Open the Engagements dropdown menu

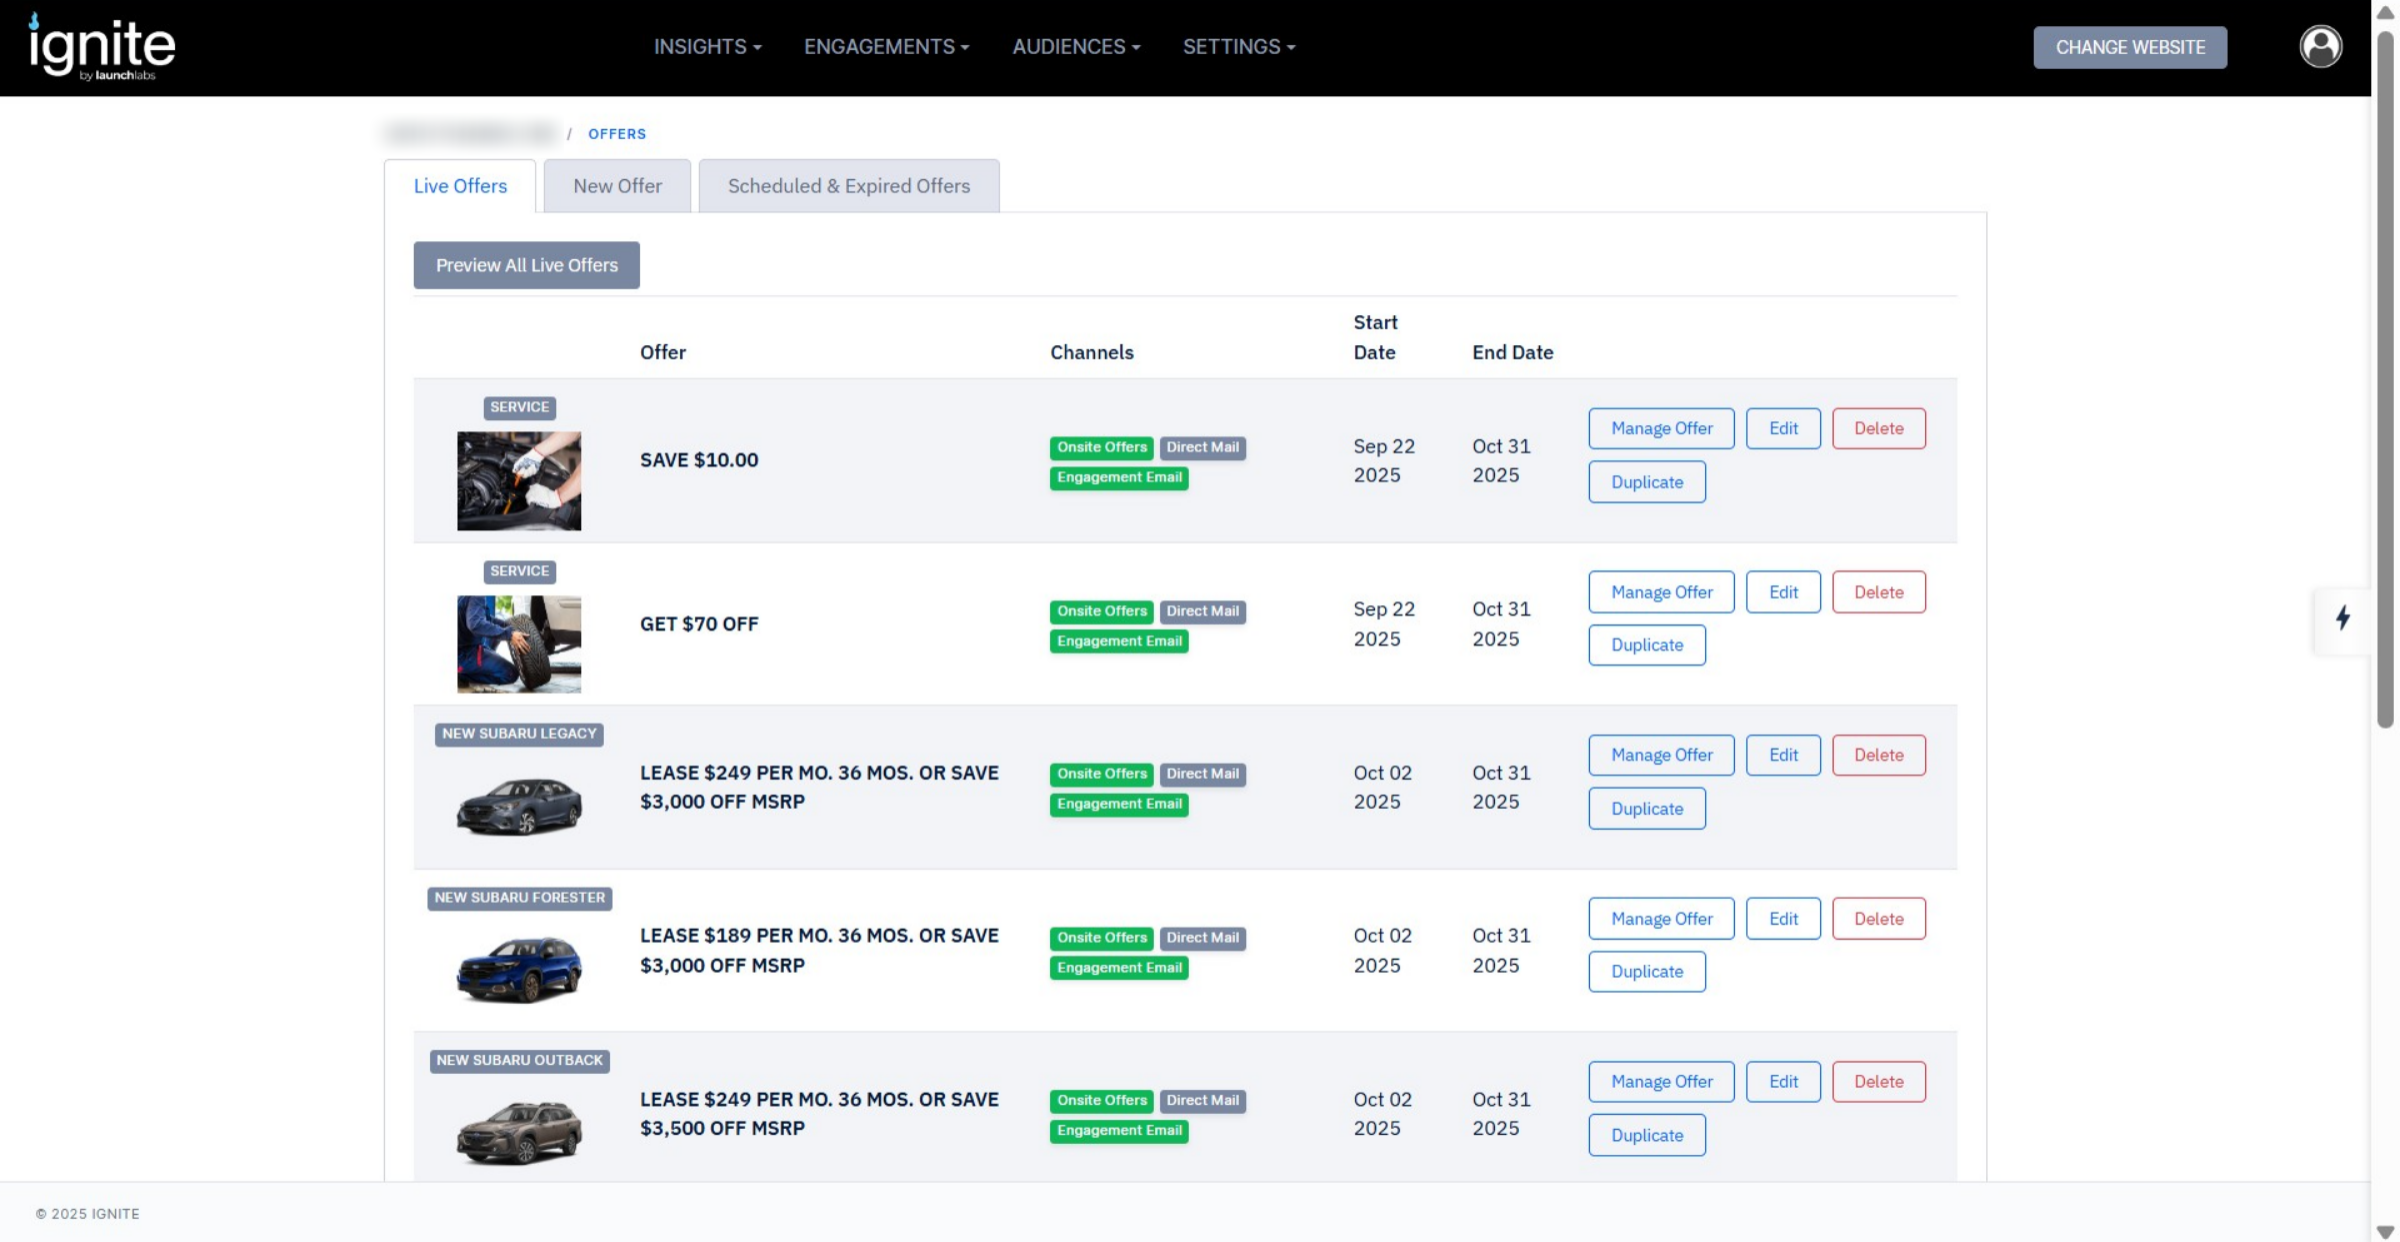coord(886,47)
